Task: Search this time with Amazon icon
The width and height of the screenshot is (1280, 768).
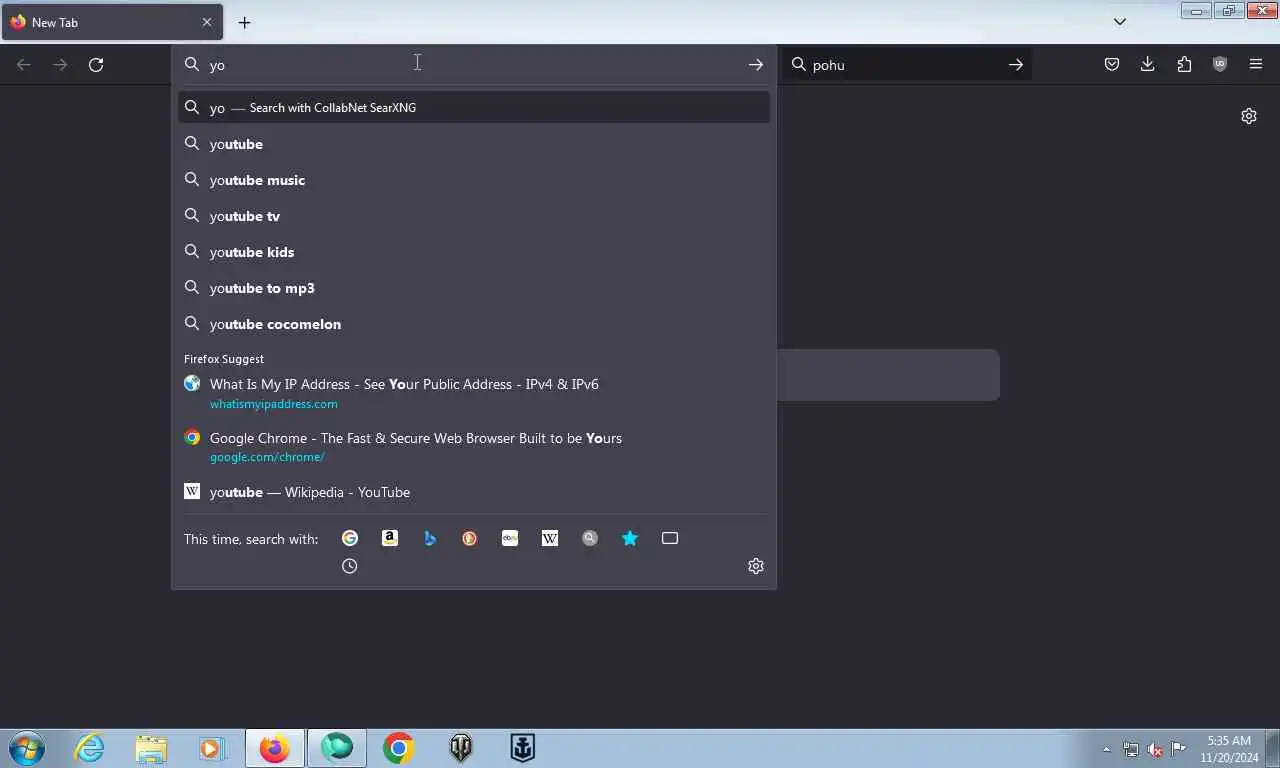Action: 390,538
